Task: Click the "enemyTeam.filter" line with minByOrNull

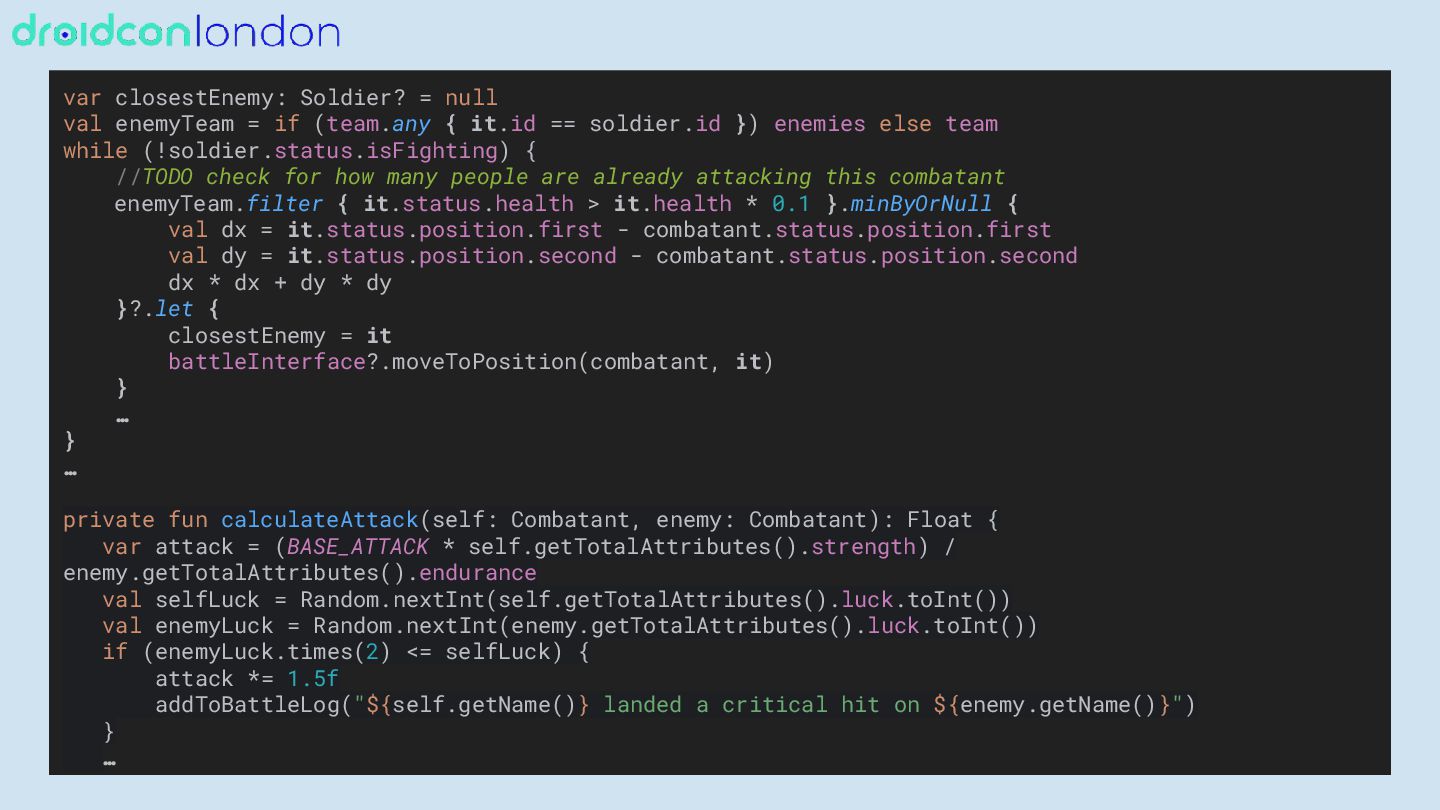Action: click(x=566, y=204)
